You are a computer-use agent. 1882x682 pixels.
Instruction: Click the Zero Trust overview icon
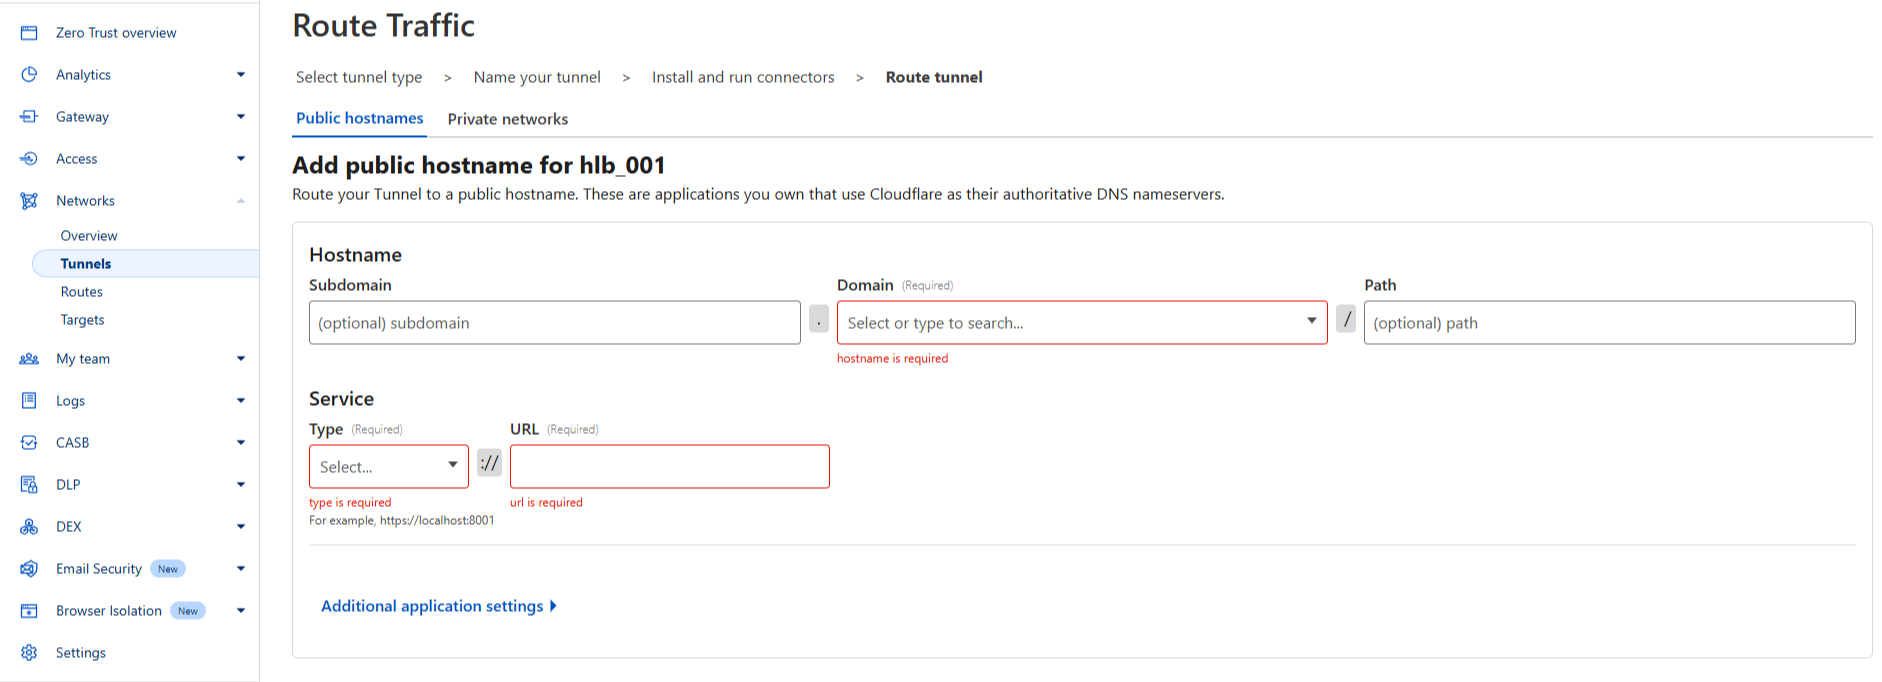click(x=29, y=33)
